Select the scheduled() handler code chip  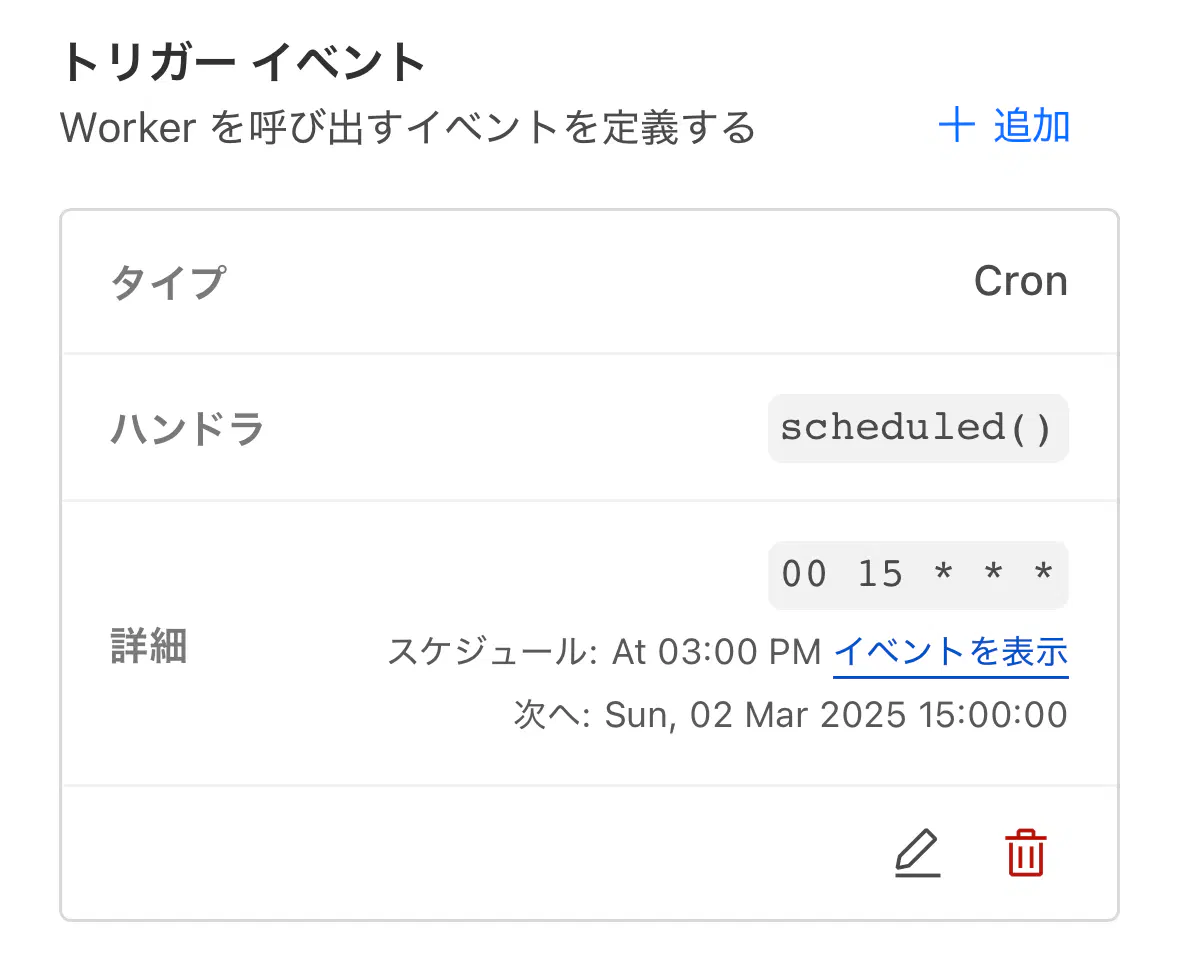tap(918, 428)
